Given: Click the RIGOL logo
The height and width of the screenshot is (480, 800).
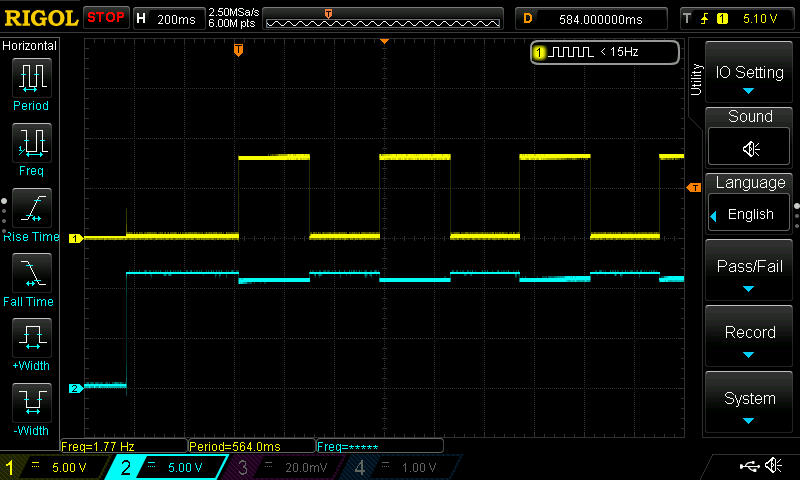Looking at the screenshot, I should pos(41,18).
